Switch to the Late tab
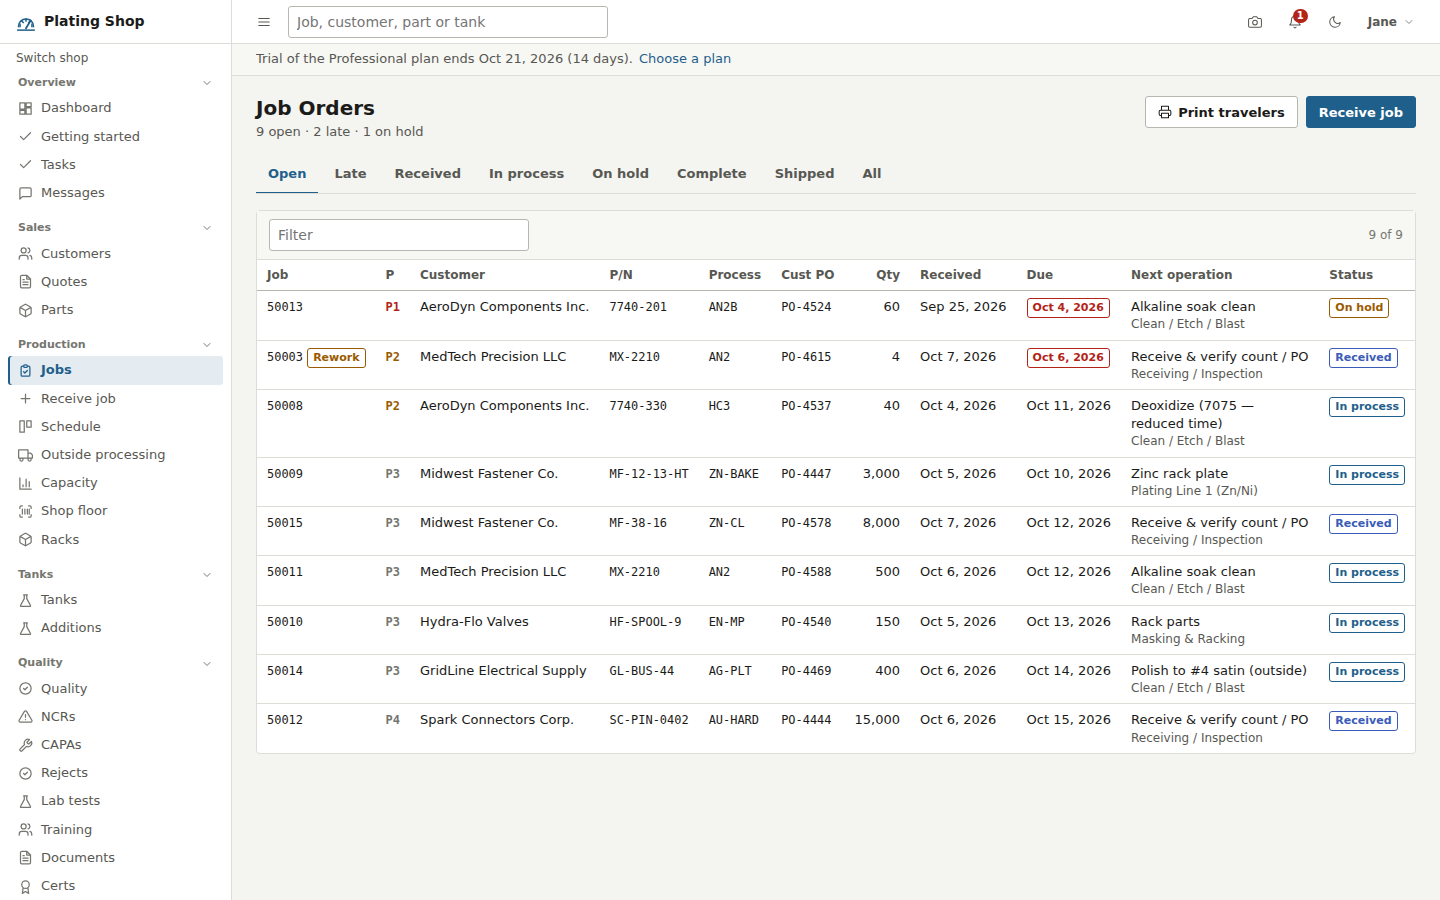The image size is (1440, 900). tap(350, 174)
